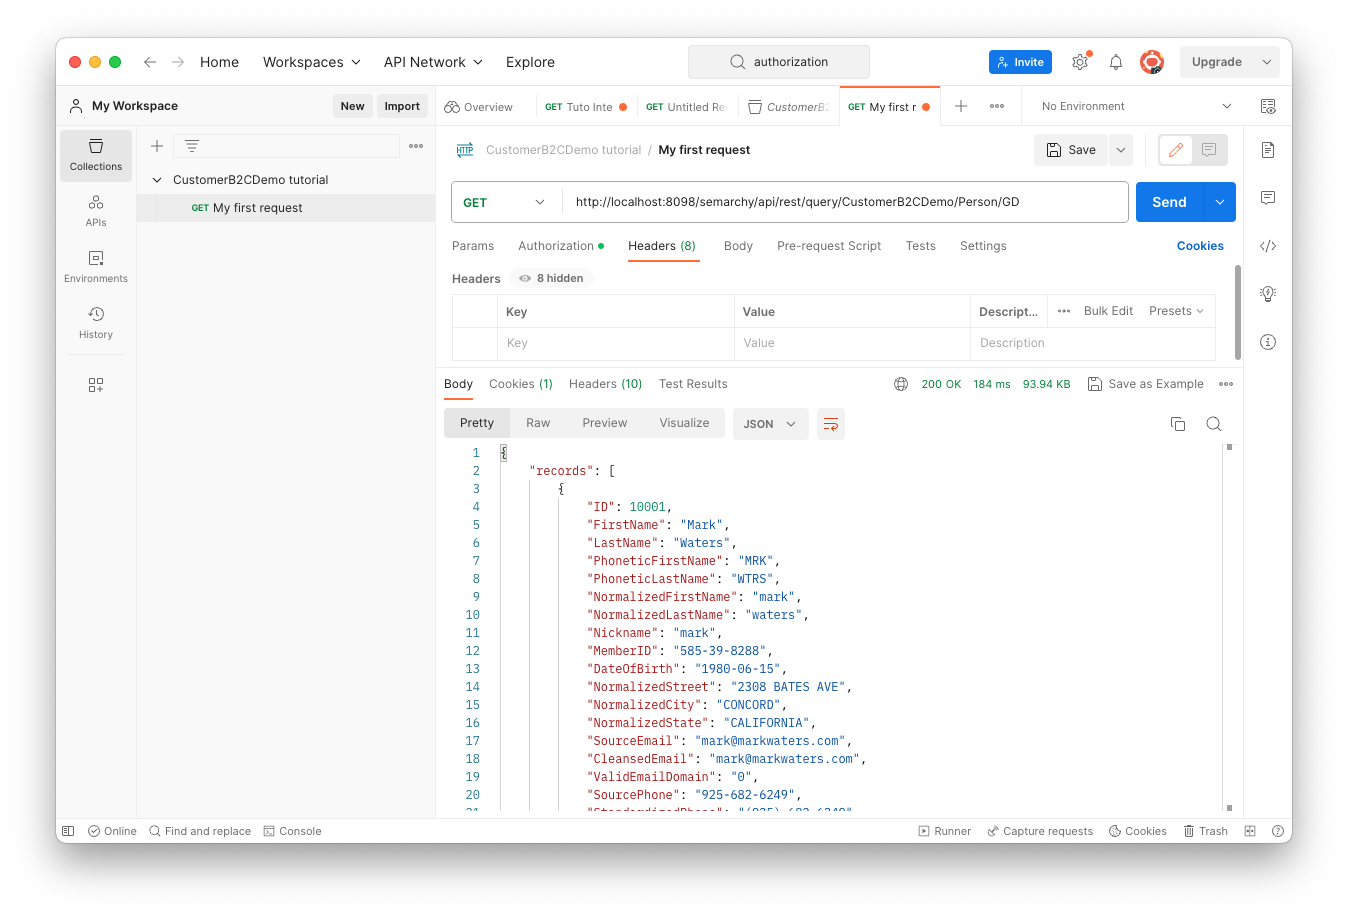This screenshot has height=917, width=1348.
Task: Create a new collection with plus icon
Action: (x=157, y=146)
